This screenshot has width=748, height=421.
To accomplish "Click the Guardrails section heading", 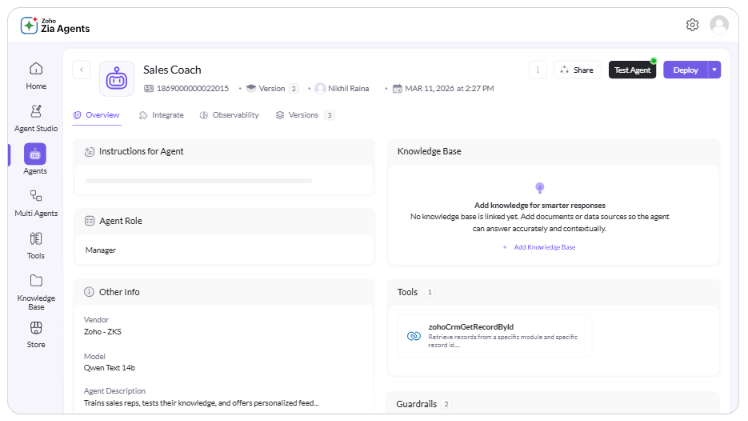I will (x=416, y=404).
